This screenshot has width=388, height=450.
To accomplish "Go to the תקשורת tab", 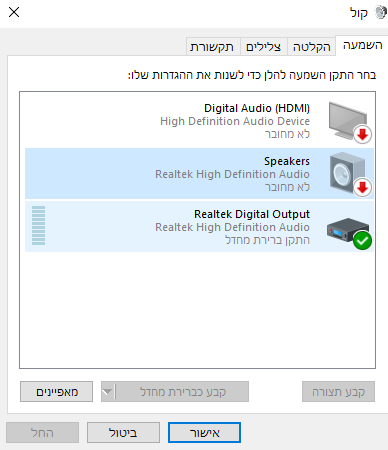I will tap(212, 47).
